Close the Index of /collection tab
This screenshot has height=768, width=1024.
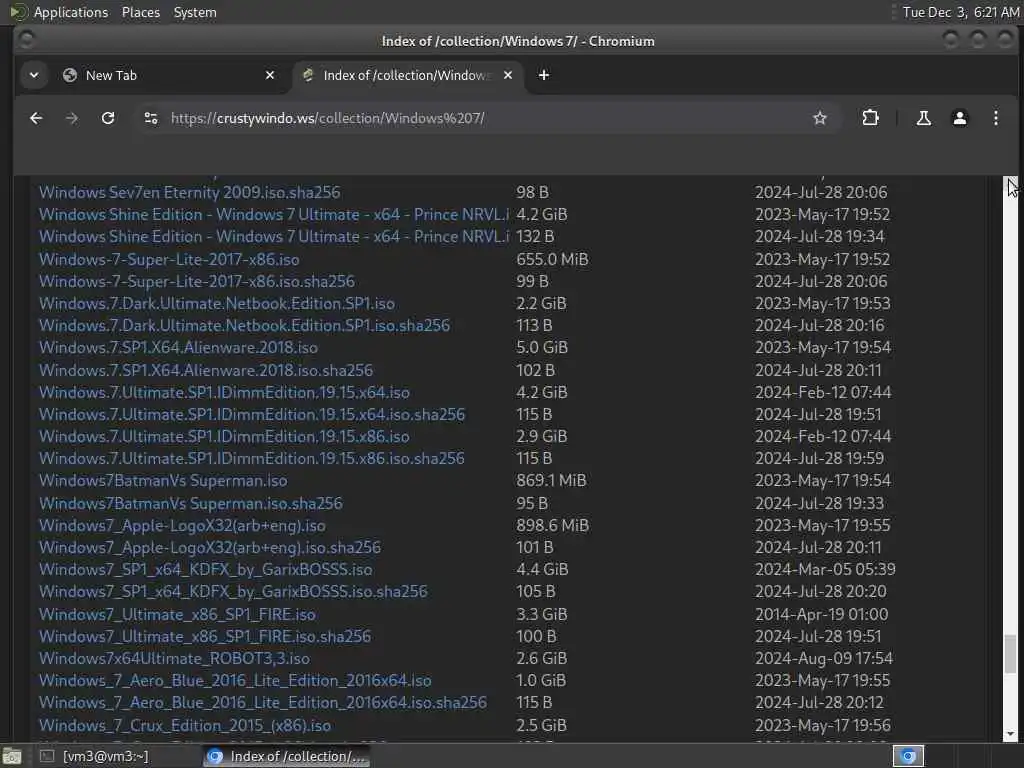pos(507,75)
